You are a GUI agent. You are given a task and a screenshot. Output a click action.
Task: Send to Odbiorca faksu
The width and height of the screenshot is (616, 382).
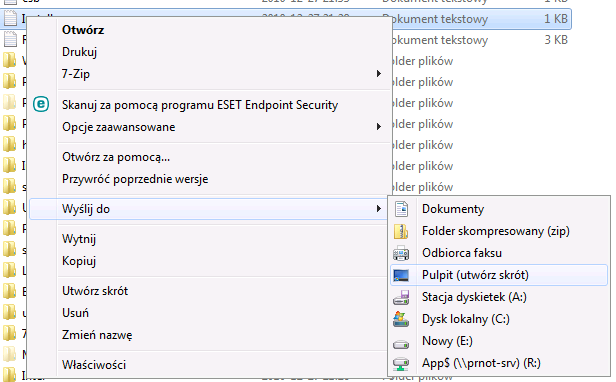pyautogui.click(x=499, y=253)
